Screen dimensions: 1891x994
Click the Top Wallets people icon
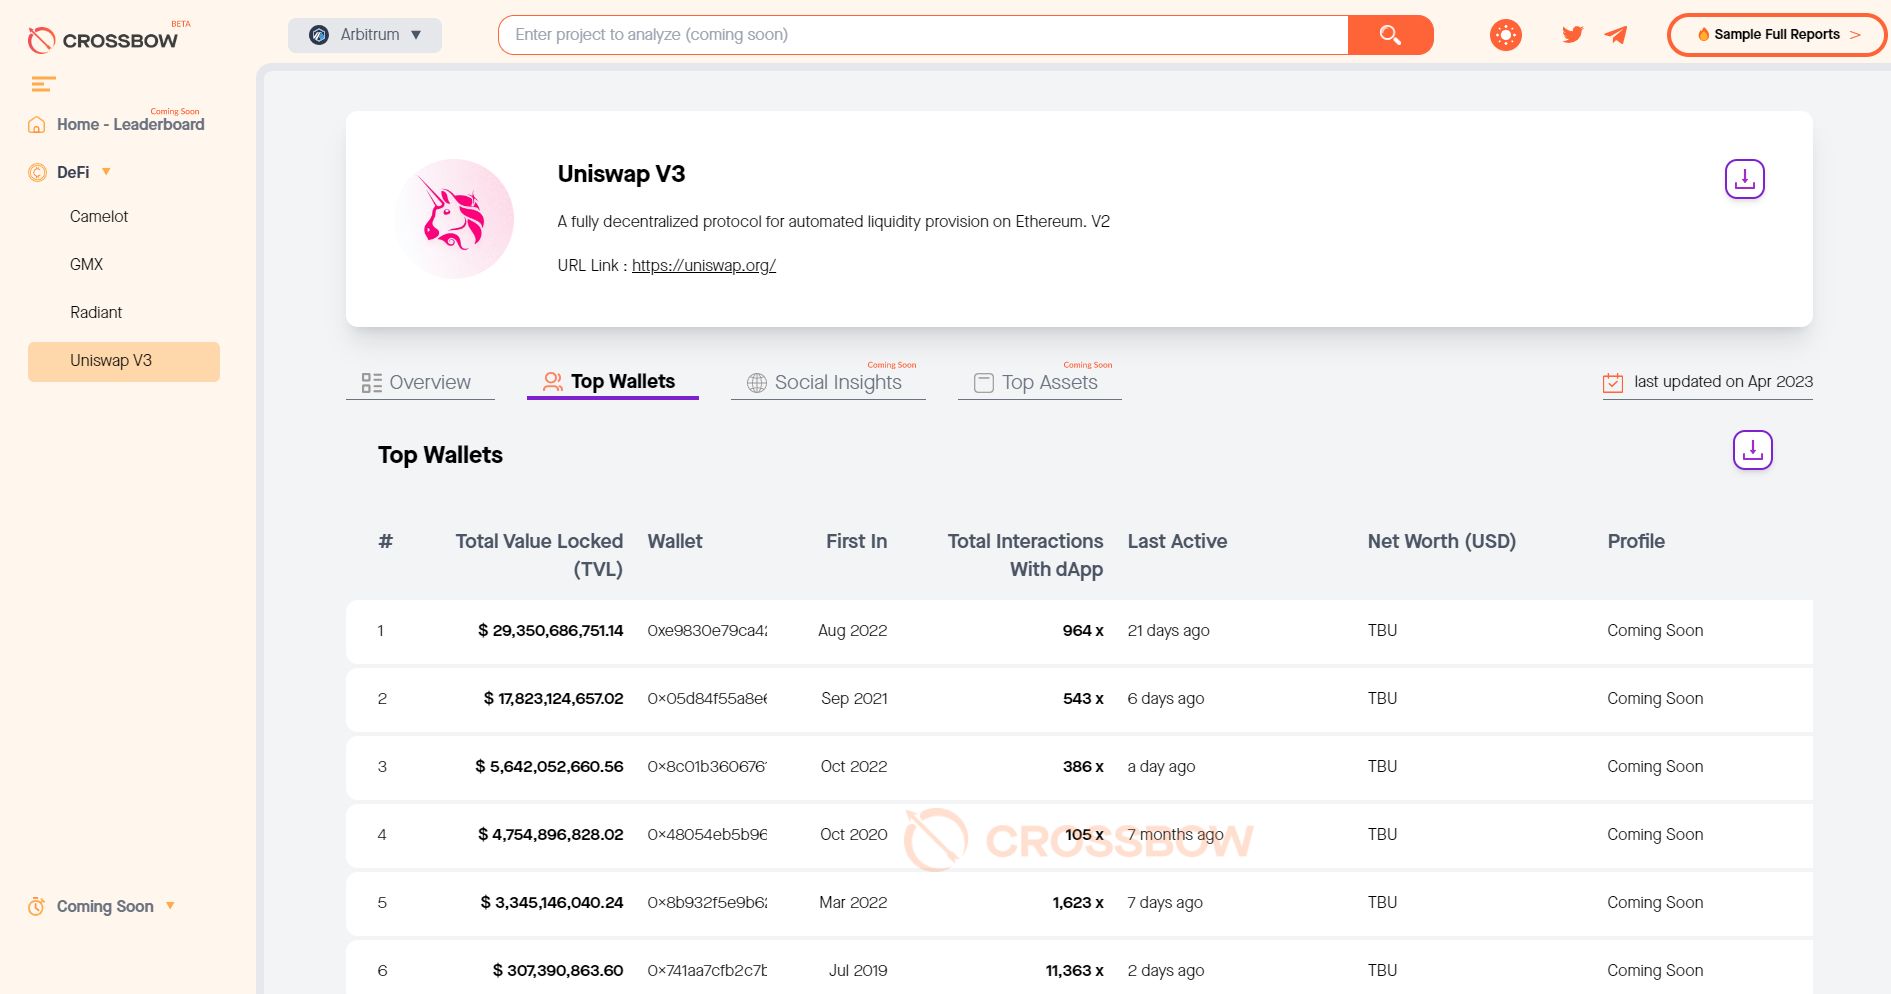[x=553, y=382]
